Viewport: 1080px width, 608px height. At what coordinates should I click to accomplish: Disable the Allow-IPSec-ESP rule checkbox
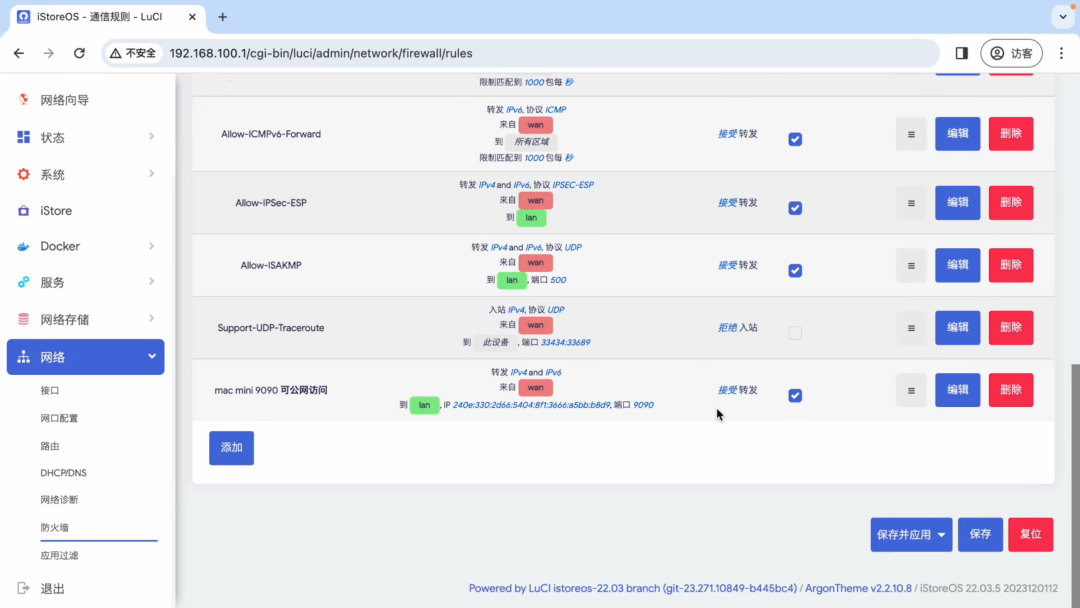(795, 208)
